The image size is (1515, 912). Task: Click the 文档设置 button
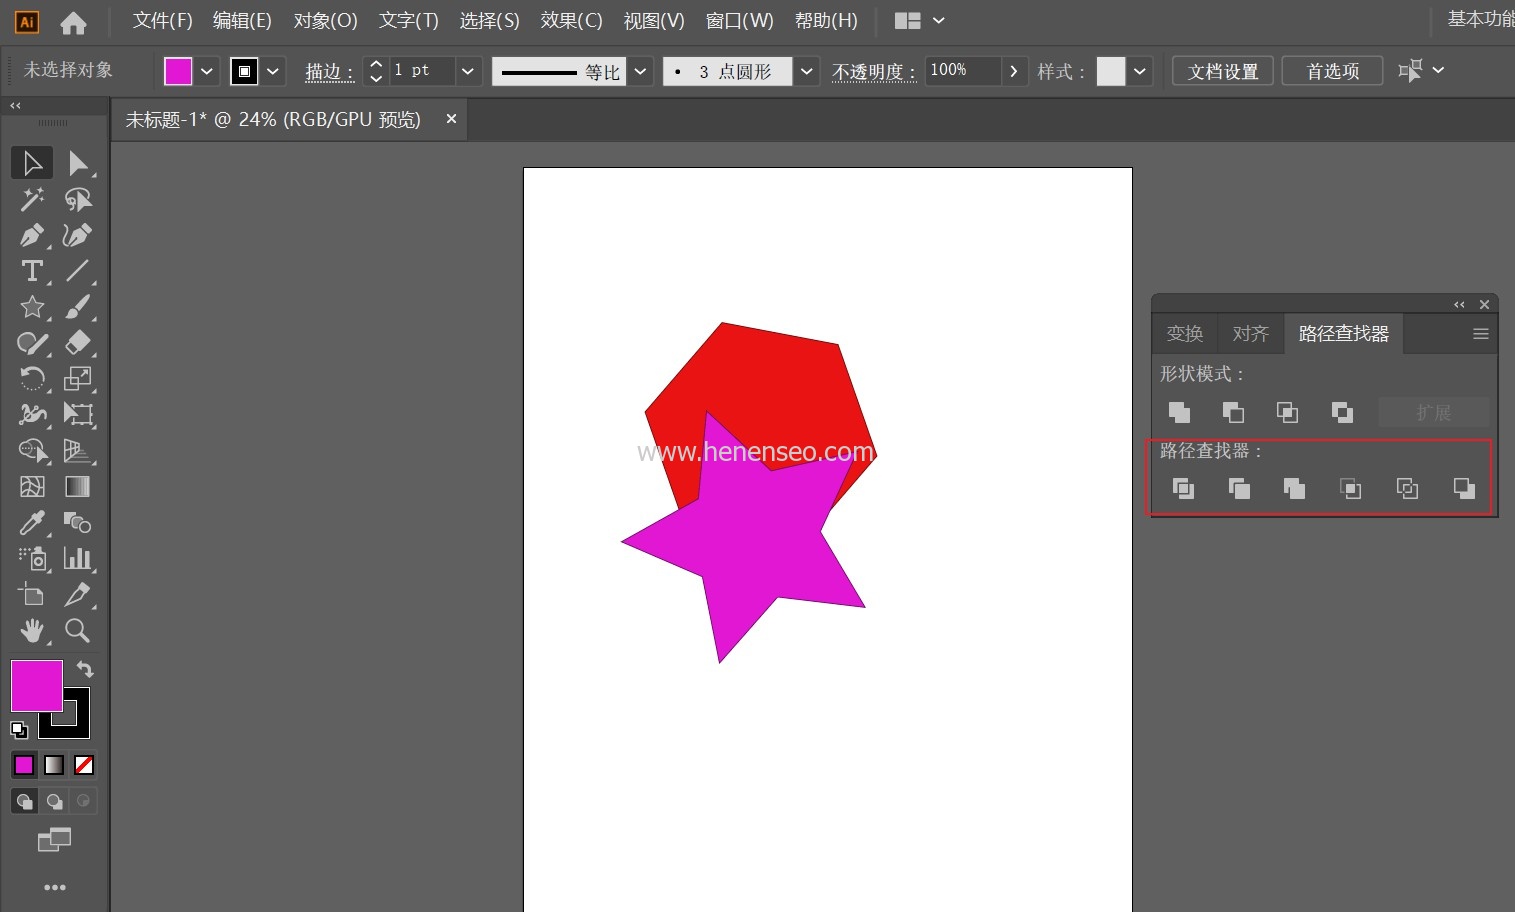[1223, 71]
